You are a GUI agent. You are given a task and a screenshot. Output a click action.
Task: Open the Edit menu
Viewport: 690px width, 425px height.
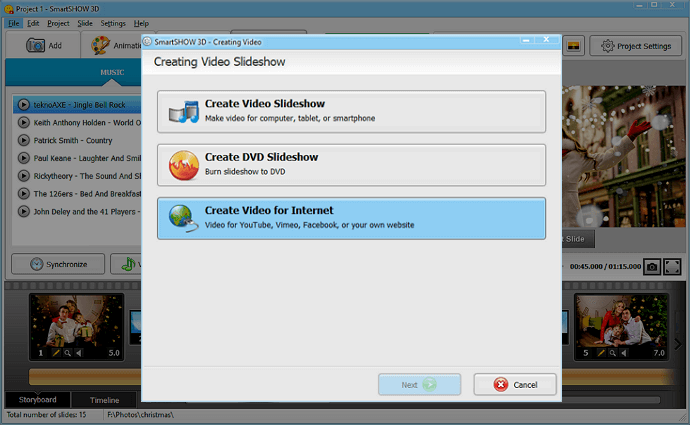click(33, 23)
